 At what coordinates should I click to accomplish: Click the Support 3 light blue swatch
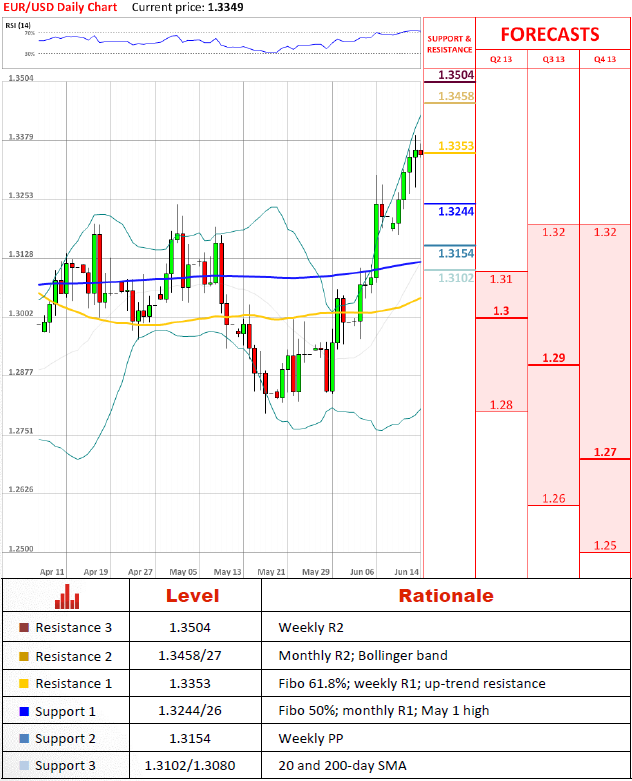click(x=24, y=766)
